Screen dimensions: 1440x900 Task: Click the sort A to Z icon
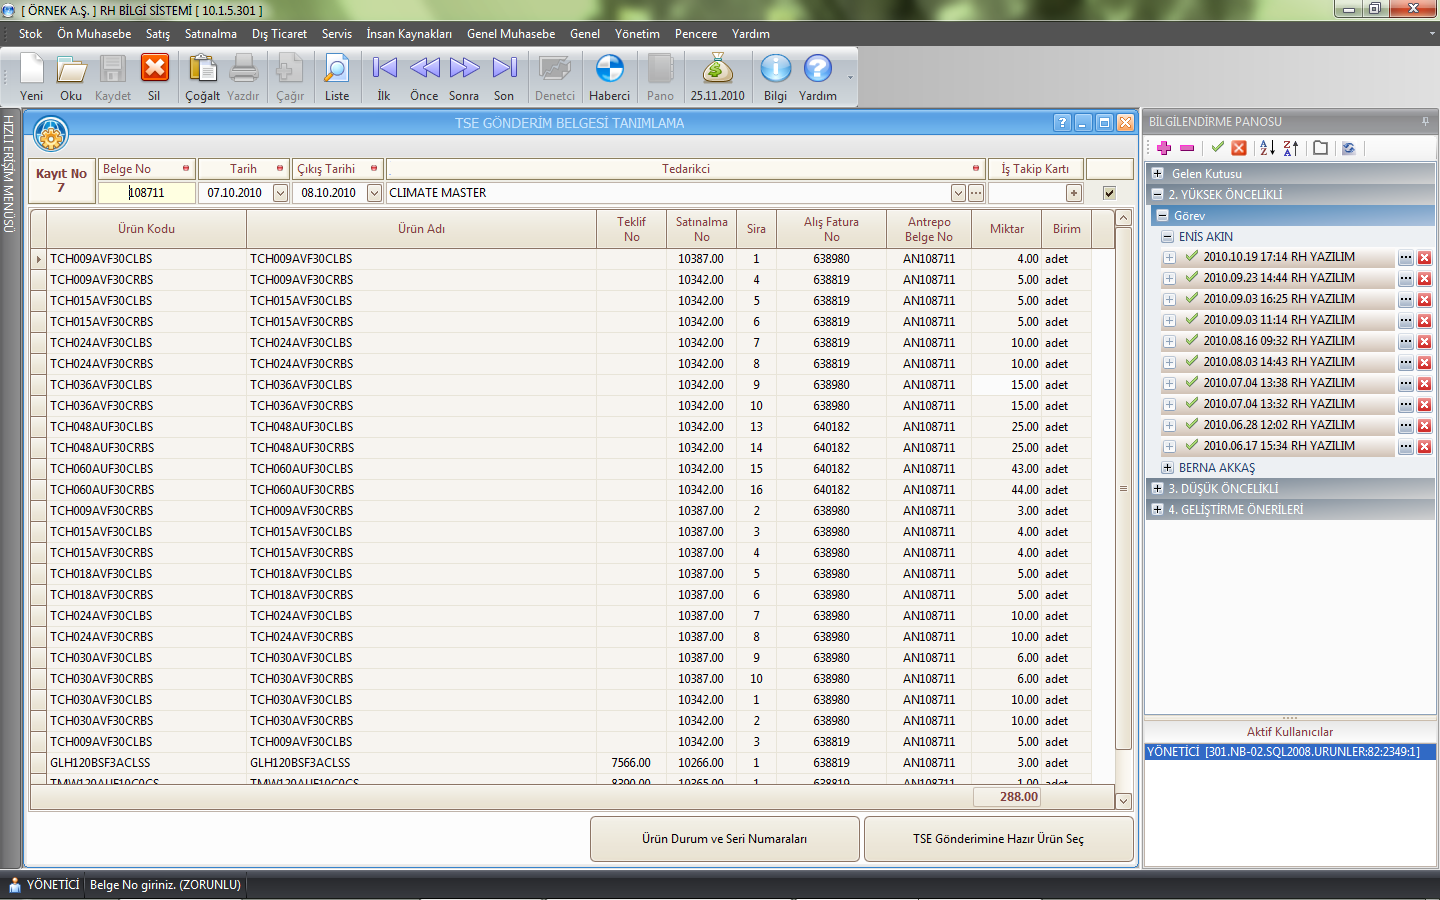tap(1267, 148)
